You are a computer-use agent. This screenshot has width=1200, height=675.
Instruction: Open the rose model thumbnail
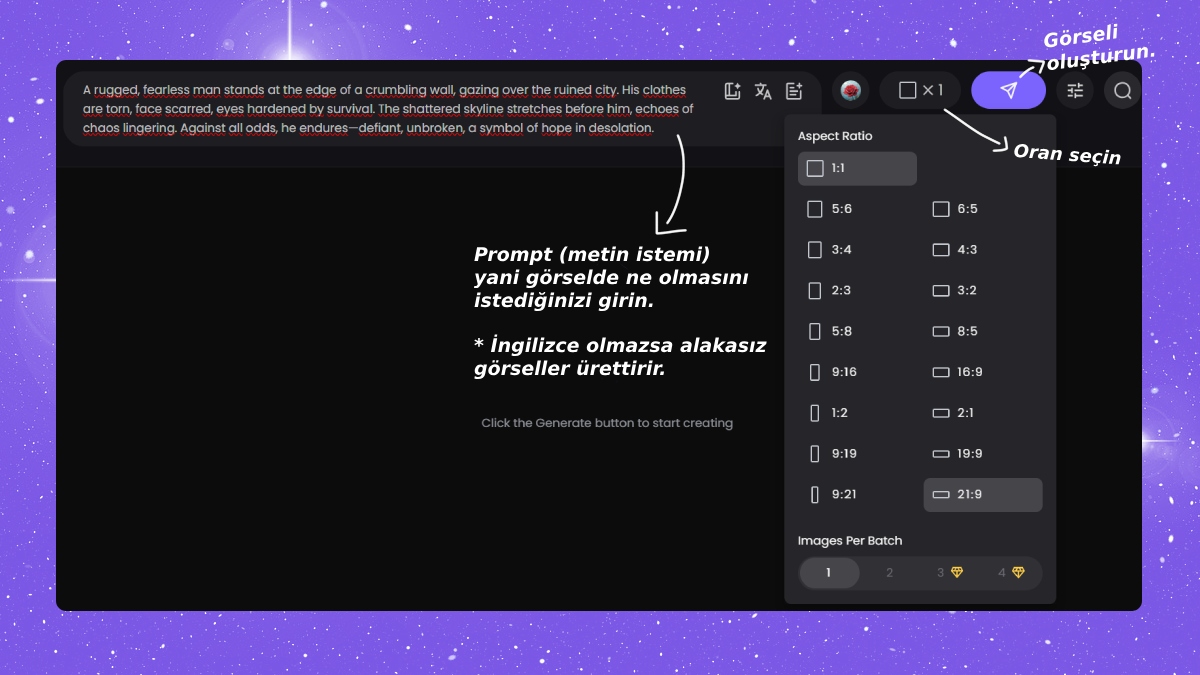click(850, 91)
